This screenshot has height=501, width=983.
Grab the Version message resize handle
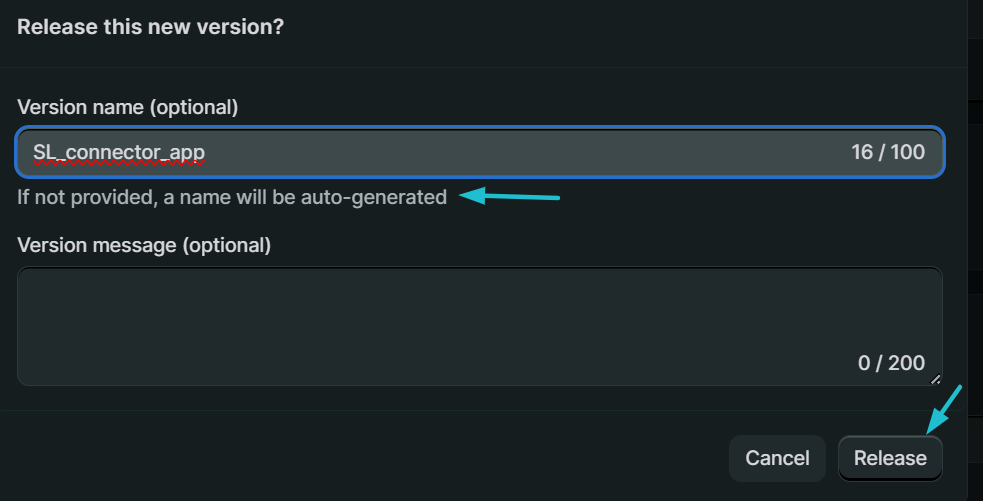point(936,379)
